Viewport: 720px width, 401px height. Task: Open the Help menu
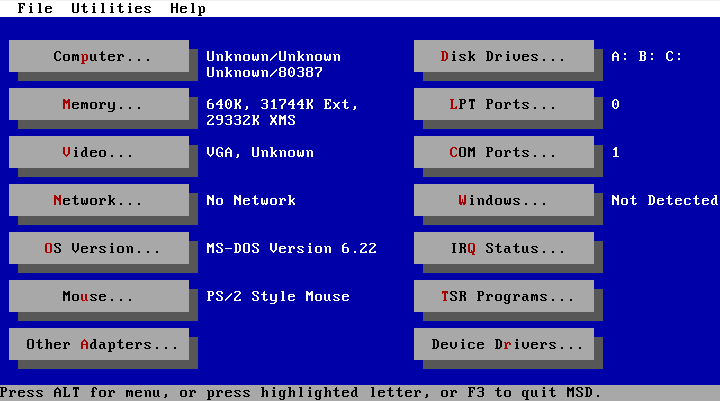(x=188, y=8)
